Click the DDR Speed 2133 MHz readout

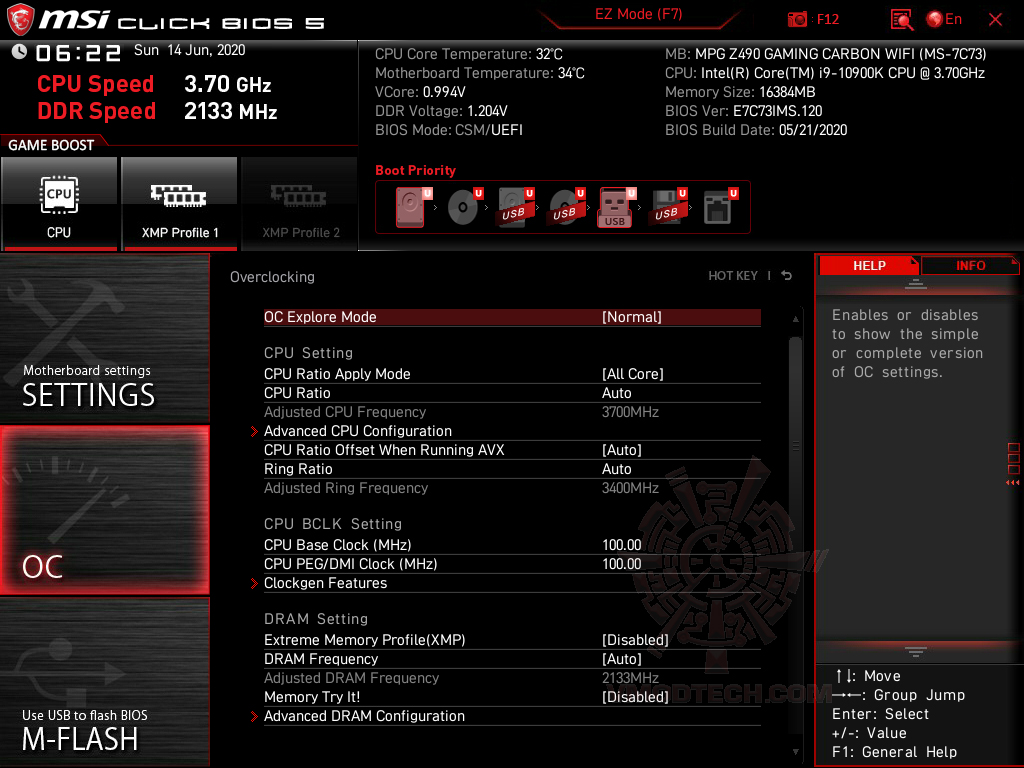point(157,111)
